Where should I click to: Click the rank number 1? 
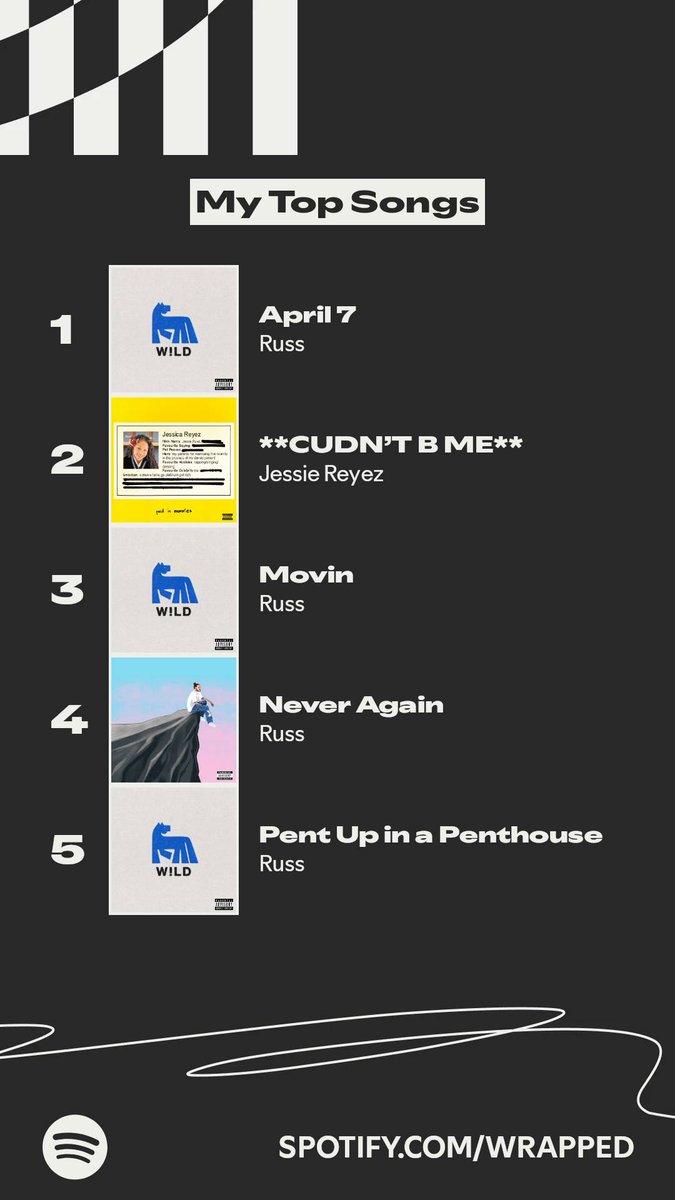(63, 330)
